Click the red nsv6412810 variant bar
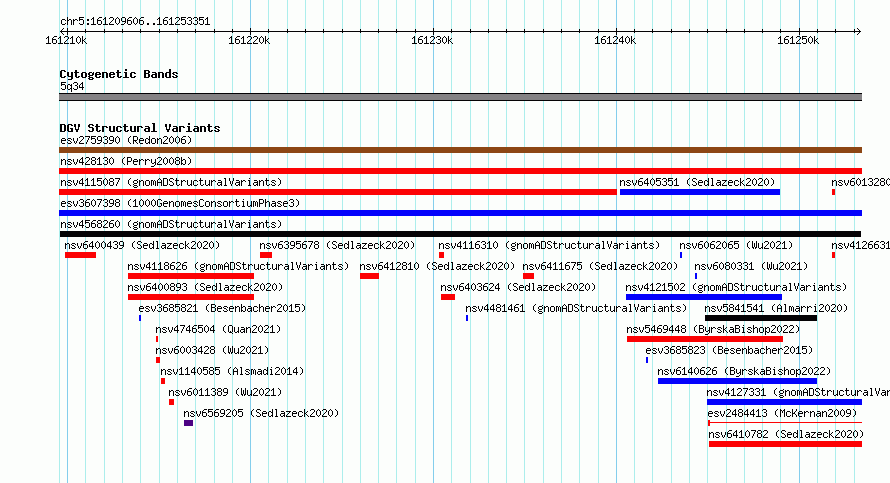The image size is (890, 483). 370,276
